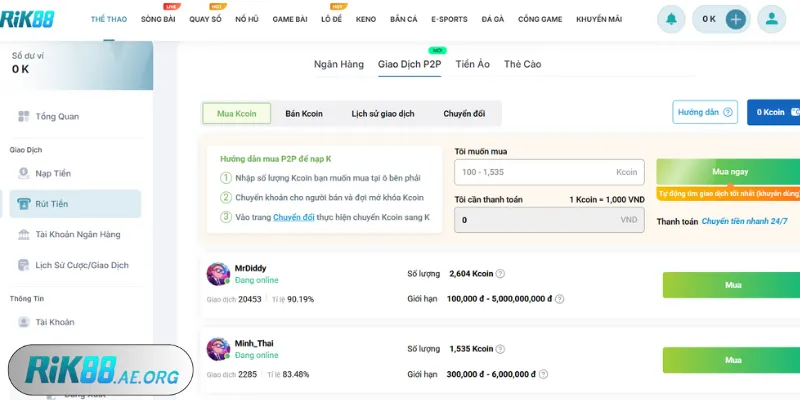Click the Hướng dẫn button
This screenshot has width=800, height=400.
[x=705, y=112]
